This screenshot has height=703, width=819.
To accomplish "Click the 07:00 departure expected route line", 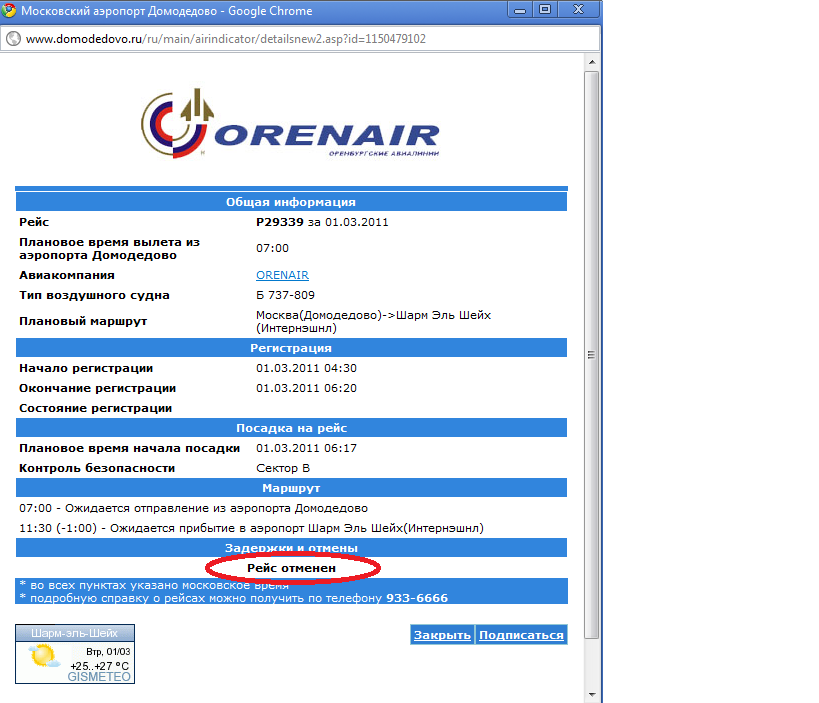I will (193, 508).
